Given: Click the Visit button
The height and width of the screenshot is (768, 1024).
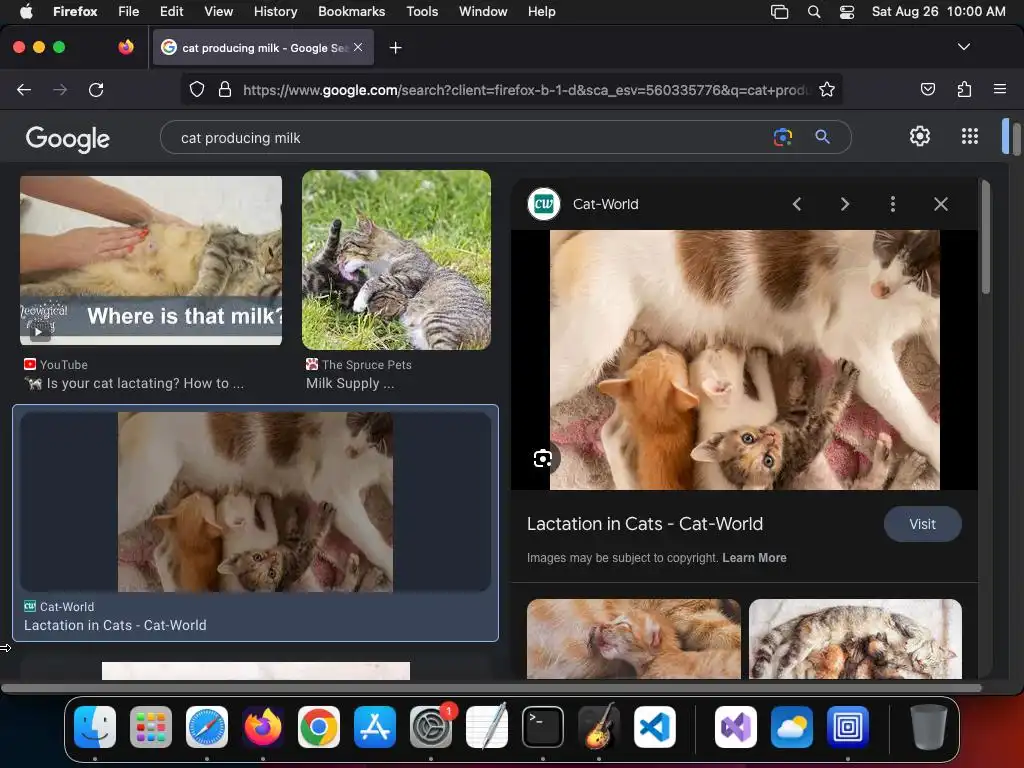Looking at the screenshot, I should click(922, 524).
